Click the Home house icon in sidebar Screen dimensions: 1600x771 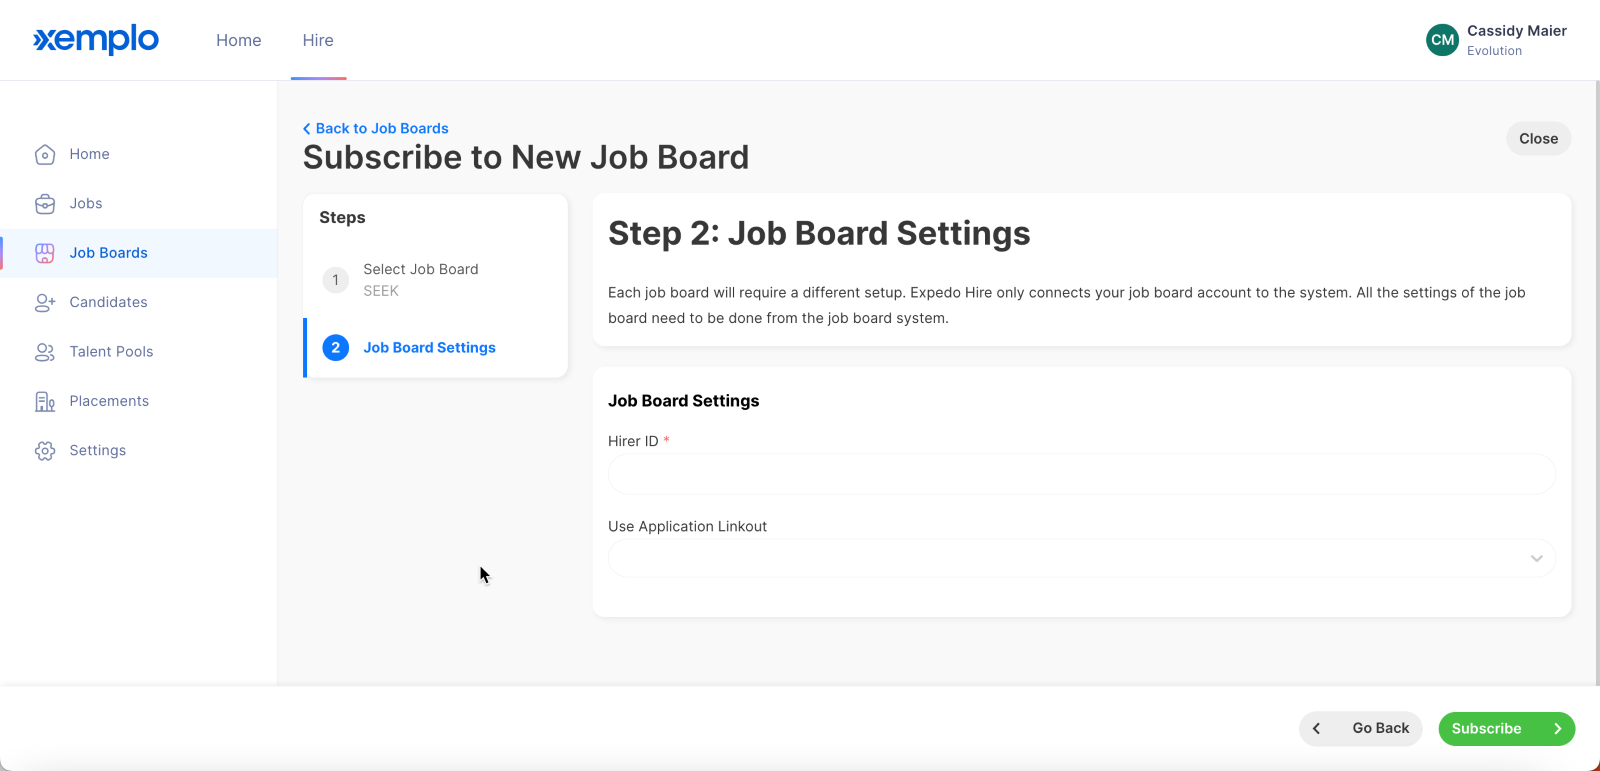tap(45, 154)
